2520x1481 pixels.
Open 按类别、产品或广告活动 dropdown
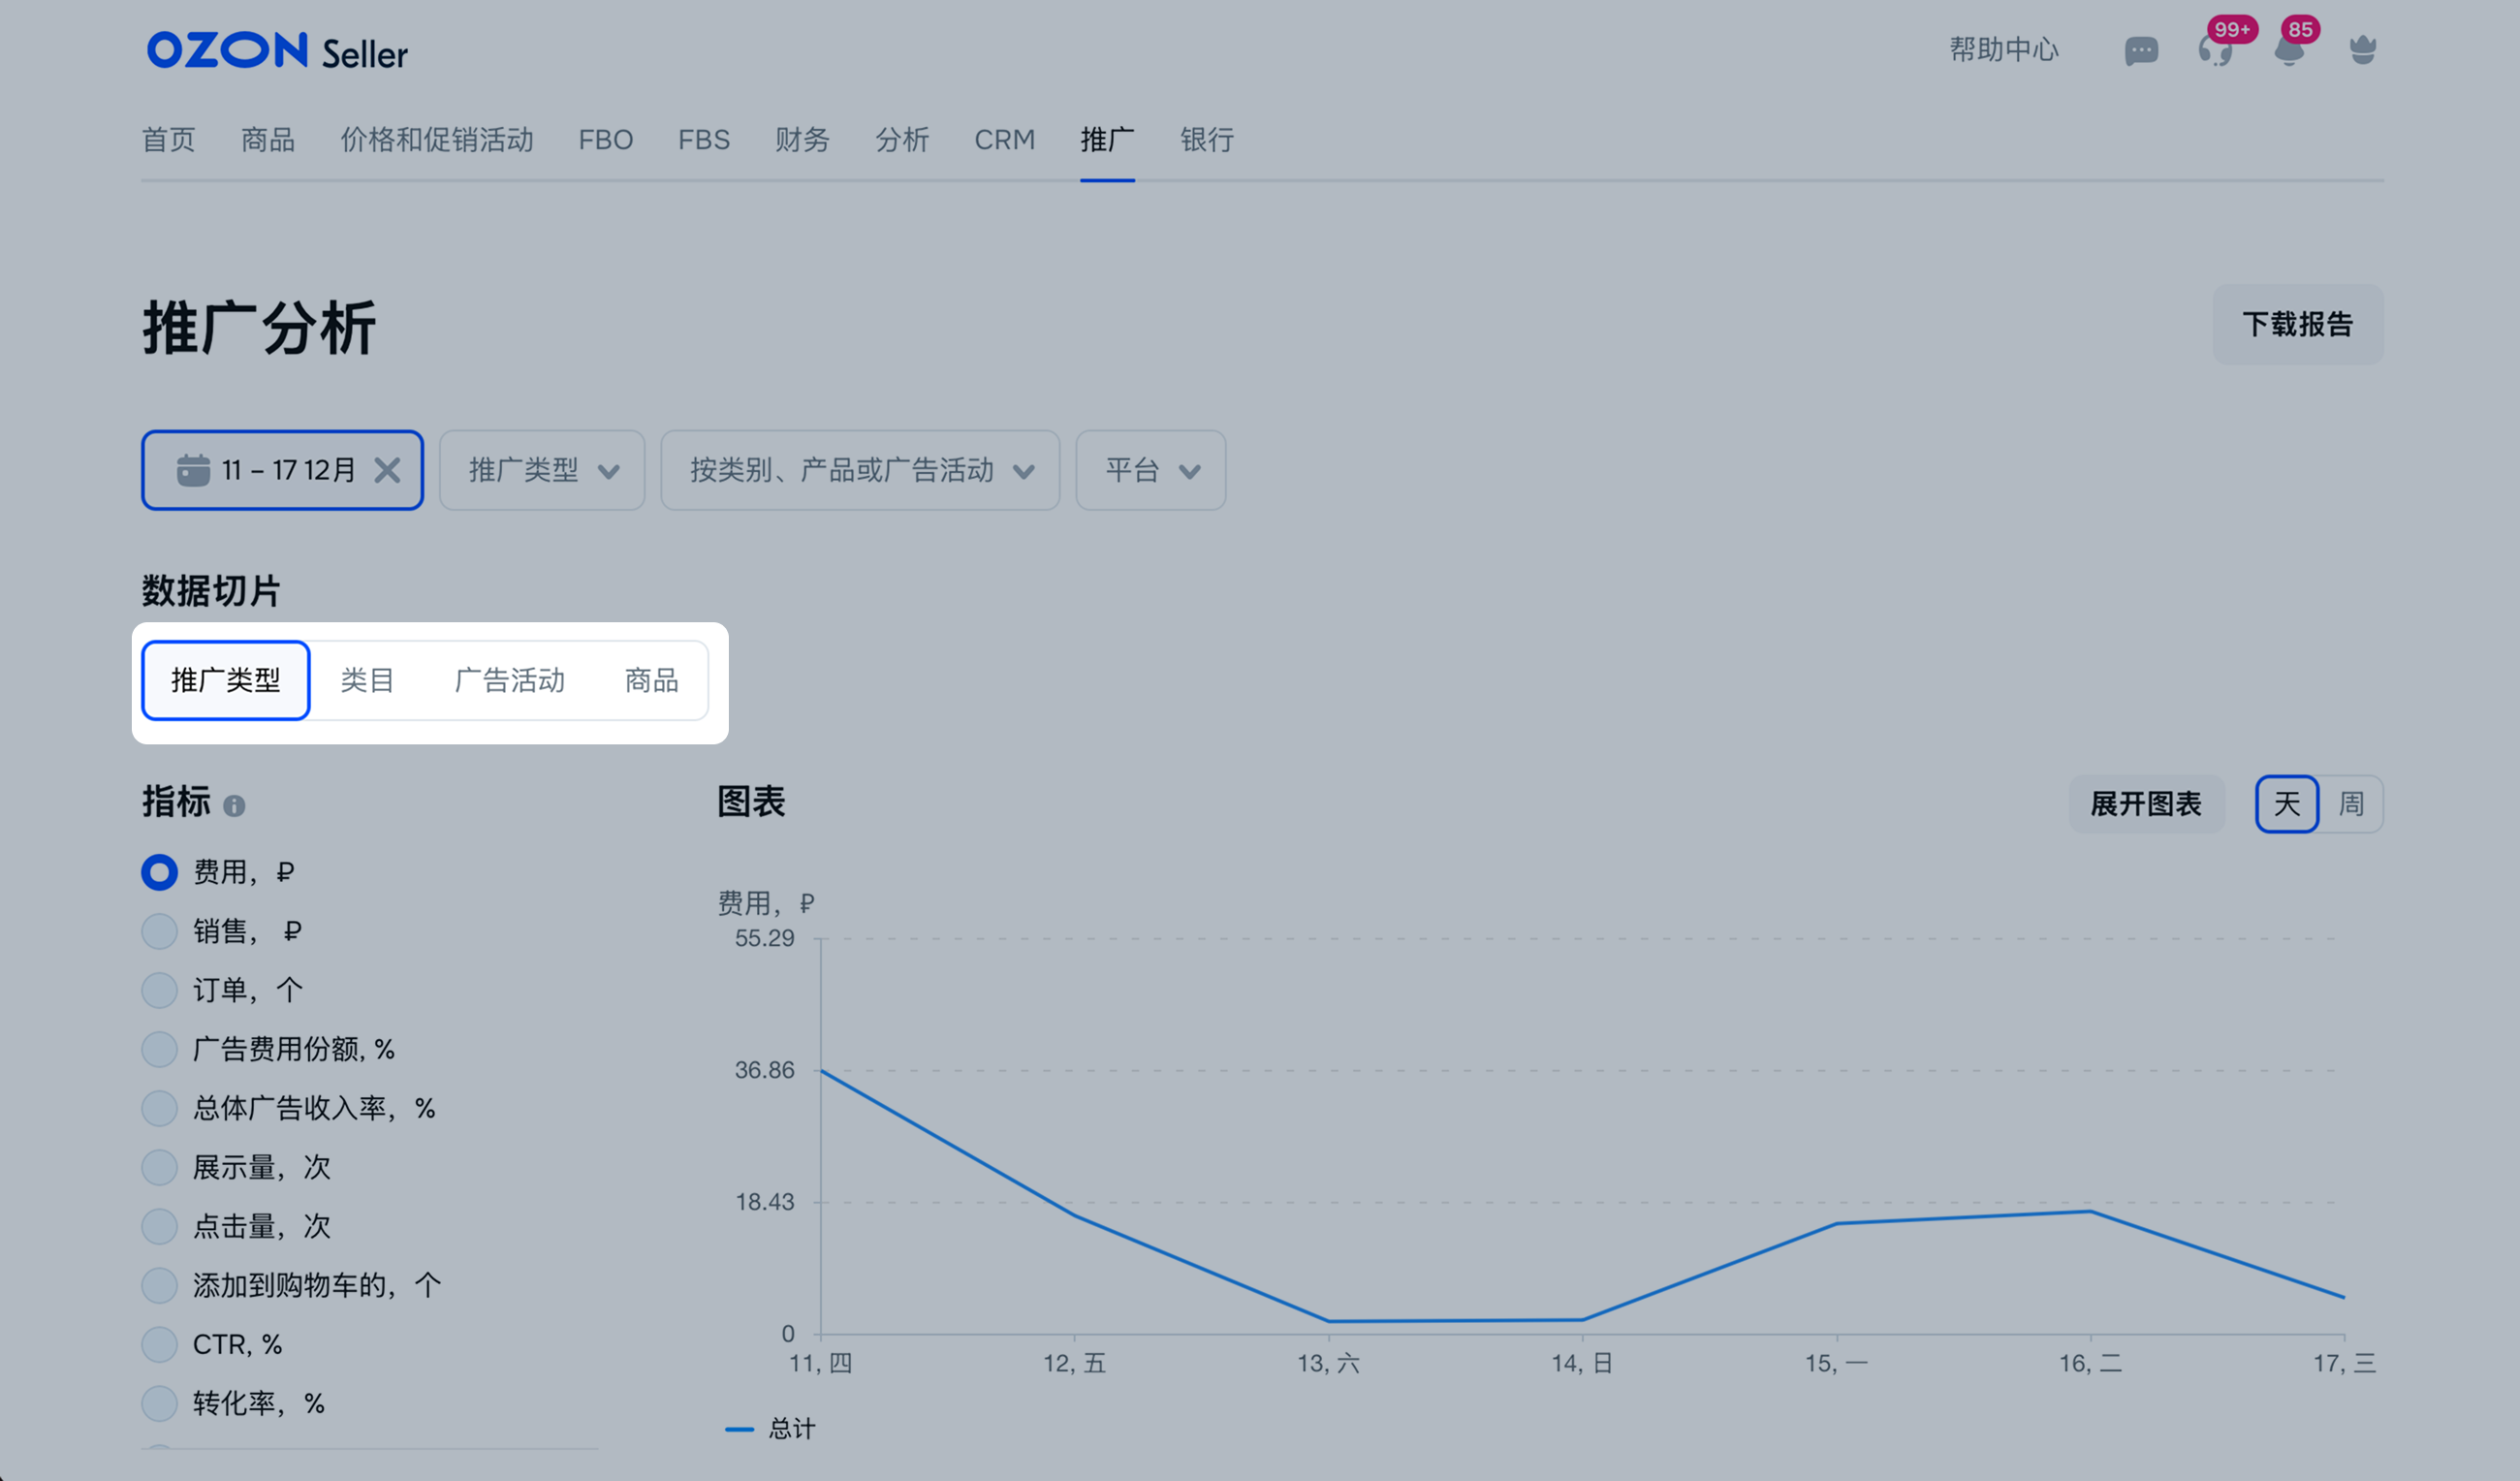pos(860,470)
